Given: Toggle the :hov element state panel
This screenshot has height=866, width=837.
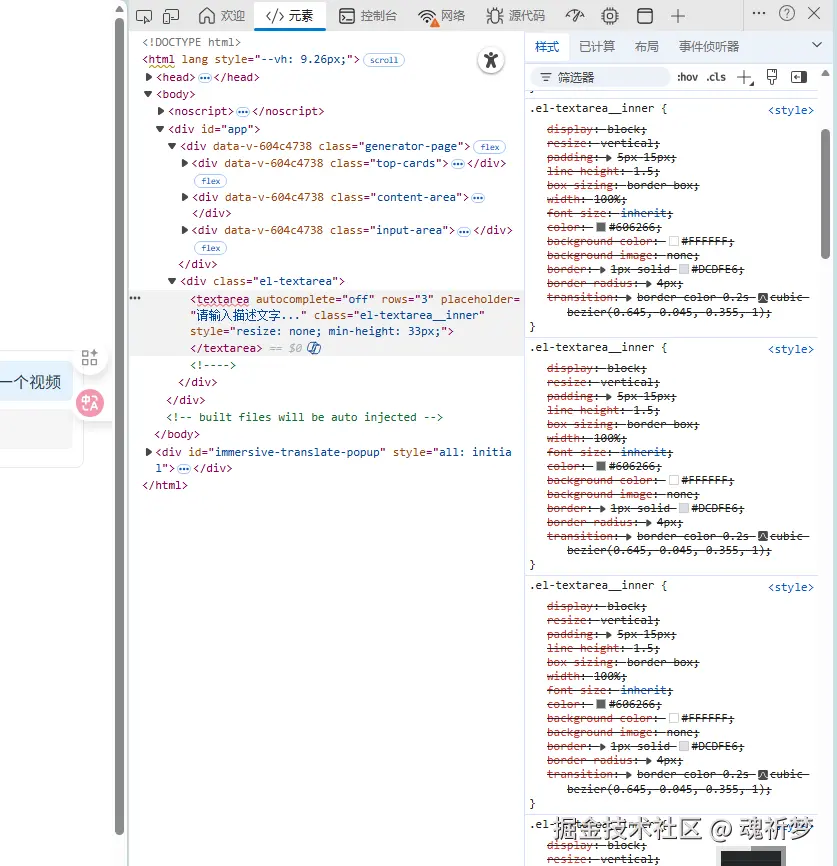Looking at the screenshot, I should pos(687,77).
